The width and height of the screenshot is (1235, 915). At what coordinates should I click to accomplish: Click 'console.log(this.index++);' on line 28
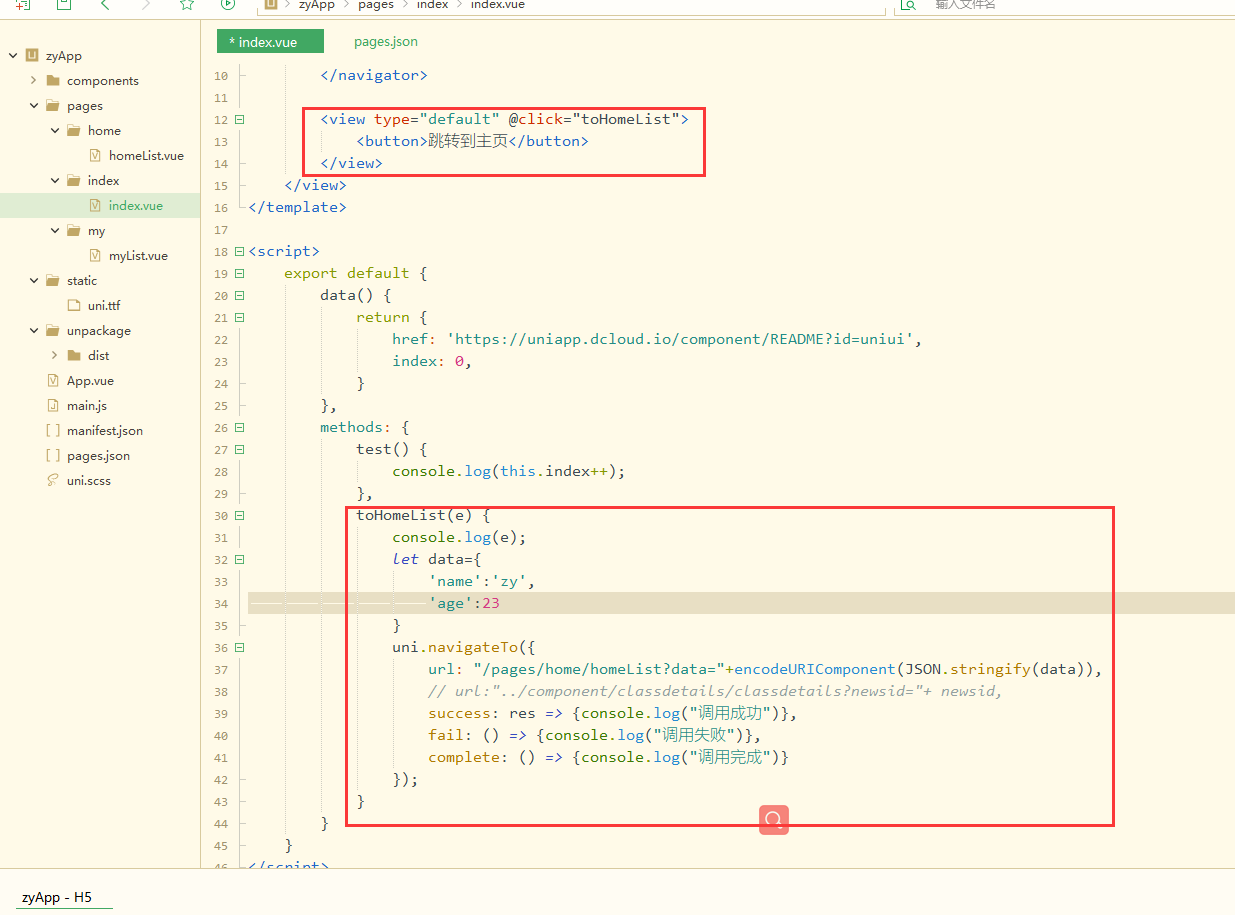click(508, 472)
